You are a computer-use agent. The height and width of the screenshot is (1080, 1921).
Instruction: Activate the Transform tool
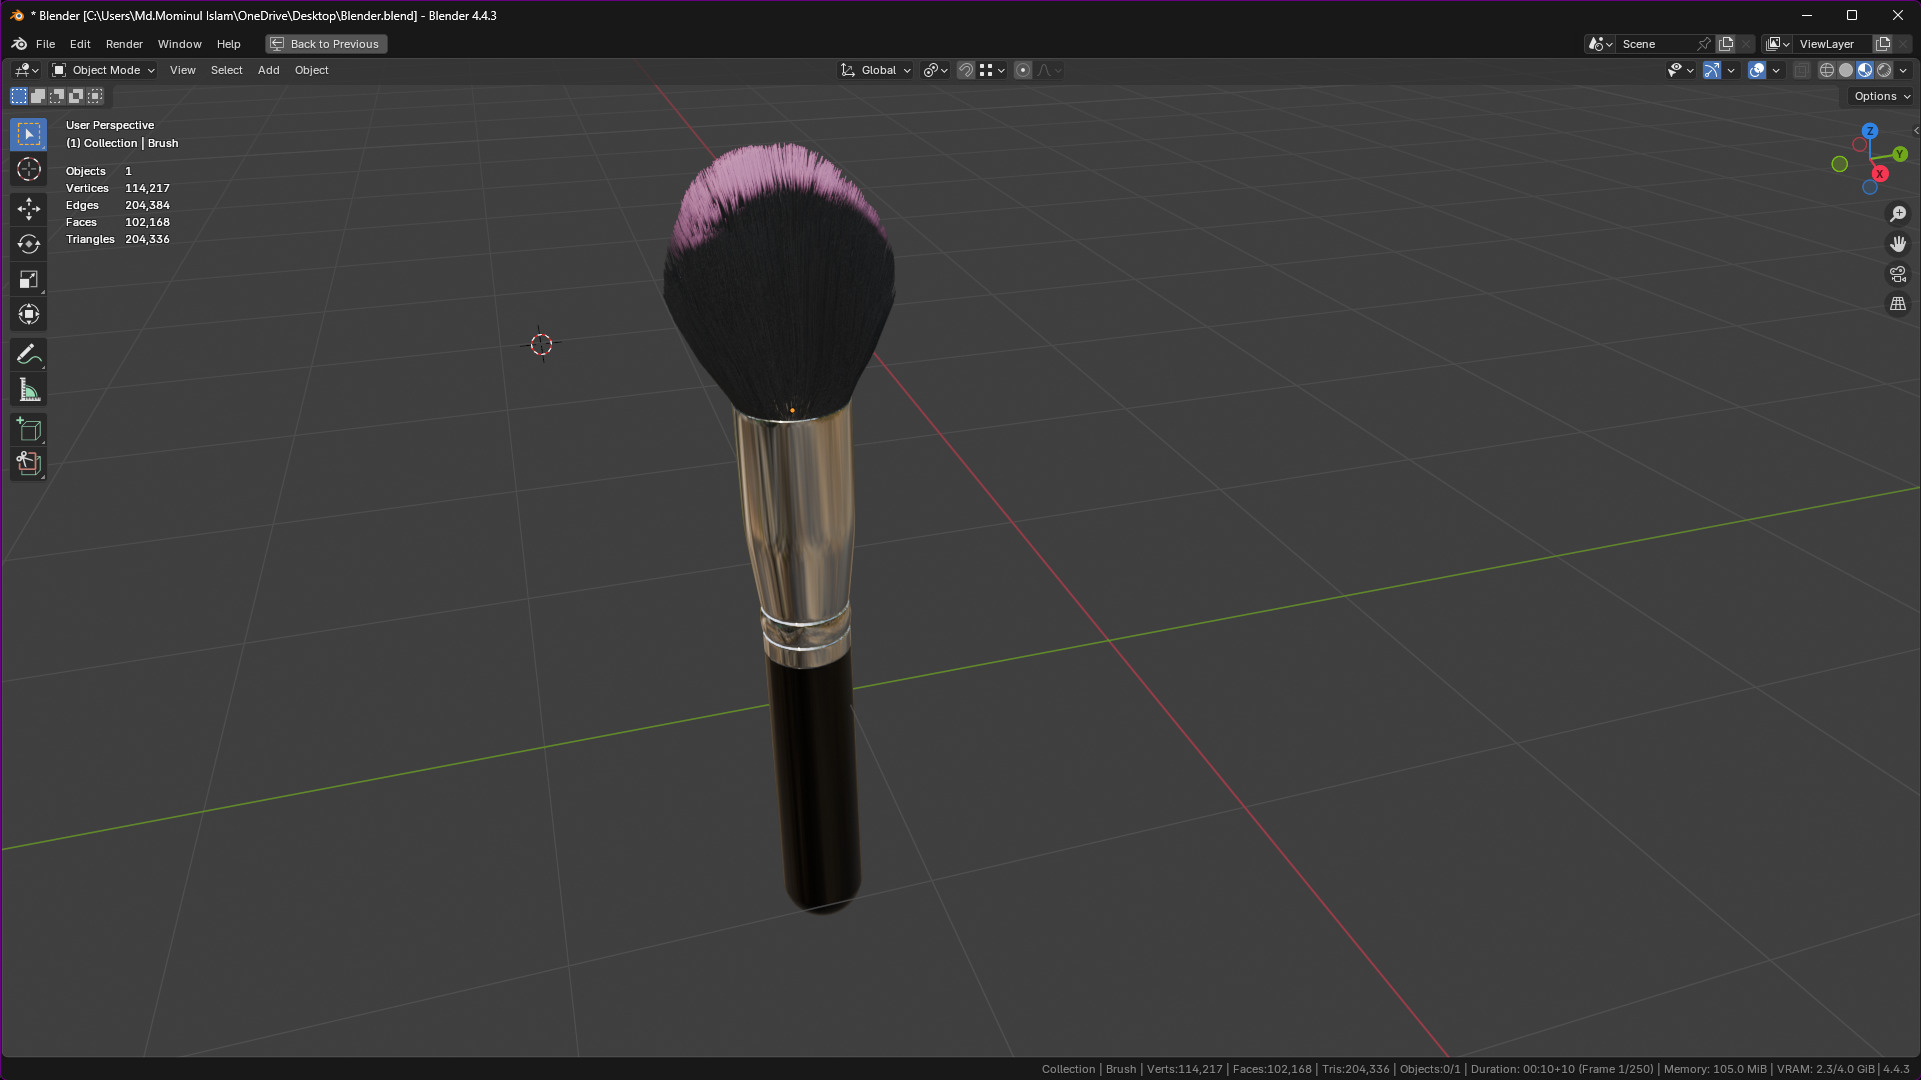pos(28,314)
